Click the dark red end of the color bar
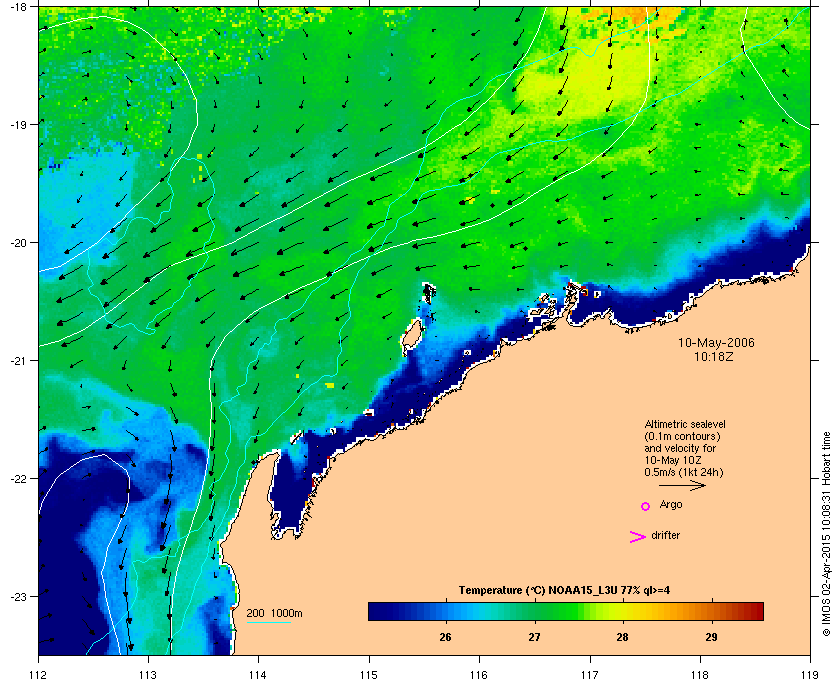Screen dimensions: 840x680 point(756,611)
